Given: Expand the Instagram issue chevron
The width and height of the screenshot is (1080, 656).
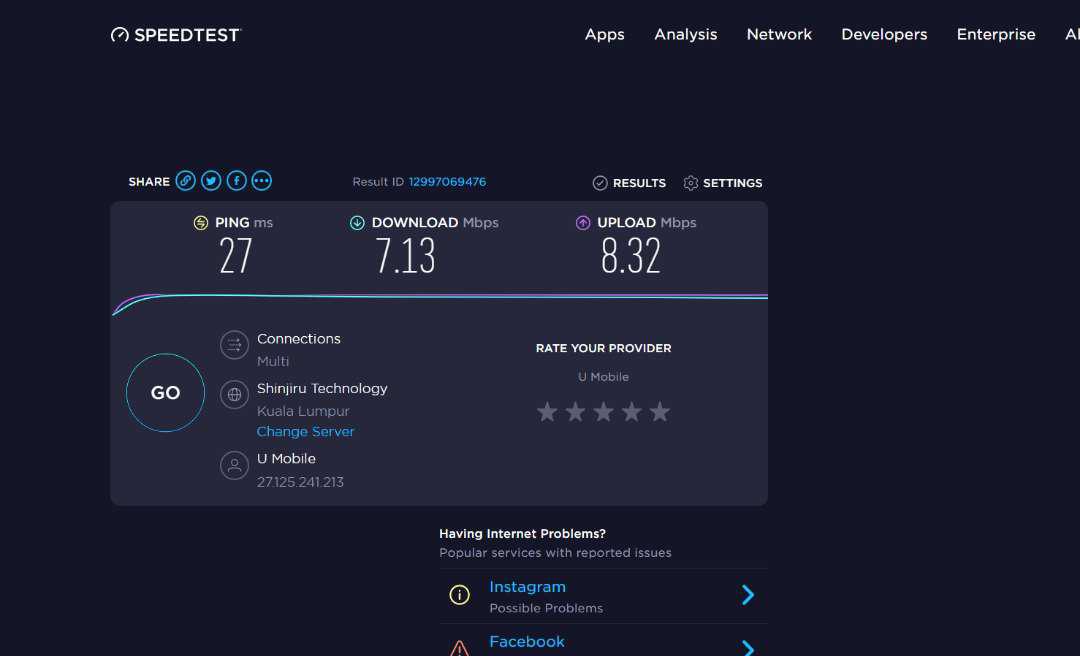Looking at the screenshot, I should click(748, 595).
